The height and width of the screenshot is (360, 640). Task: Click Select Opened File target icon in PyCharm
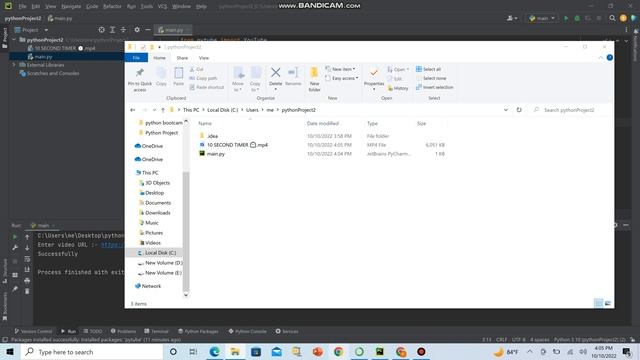[x=101, y=30]
